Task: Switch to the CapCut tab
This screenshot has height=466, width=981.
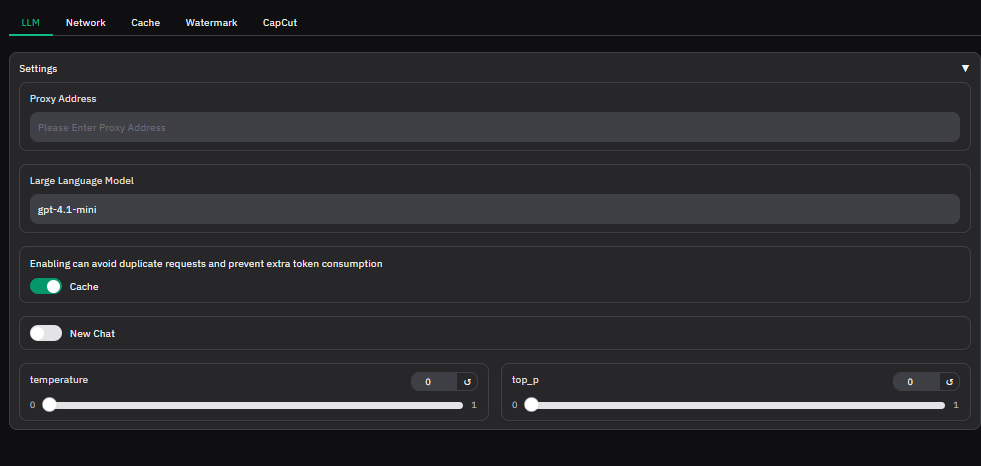Action: tap(279, 22)
